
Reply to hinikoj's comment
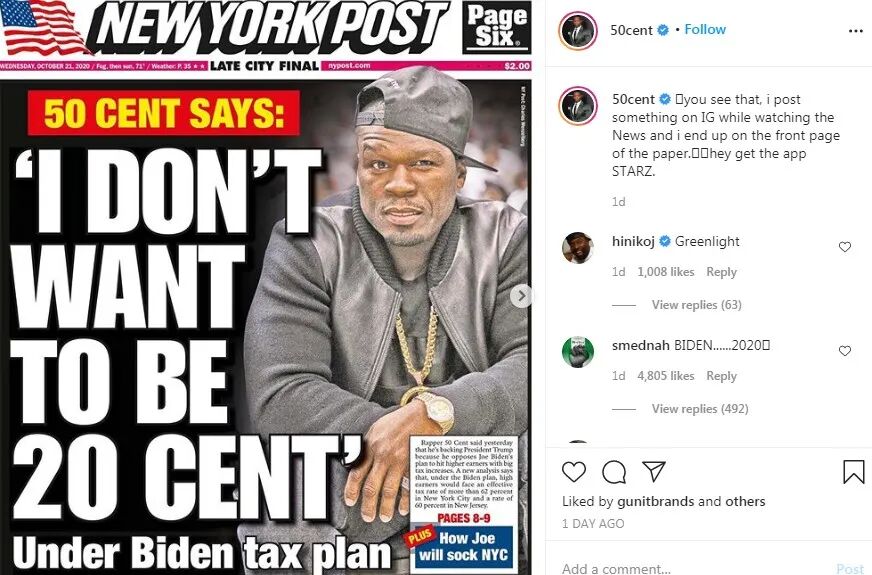721,272
